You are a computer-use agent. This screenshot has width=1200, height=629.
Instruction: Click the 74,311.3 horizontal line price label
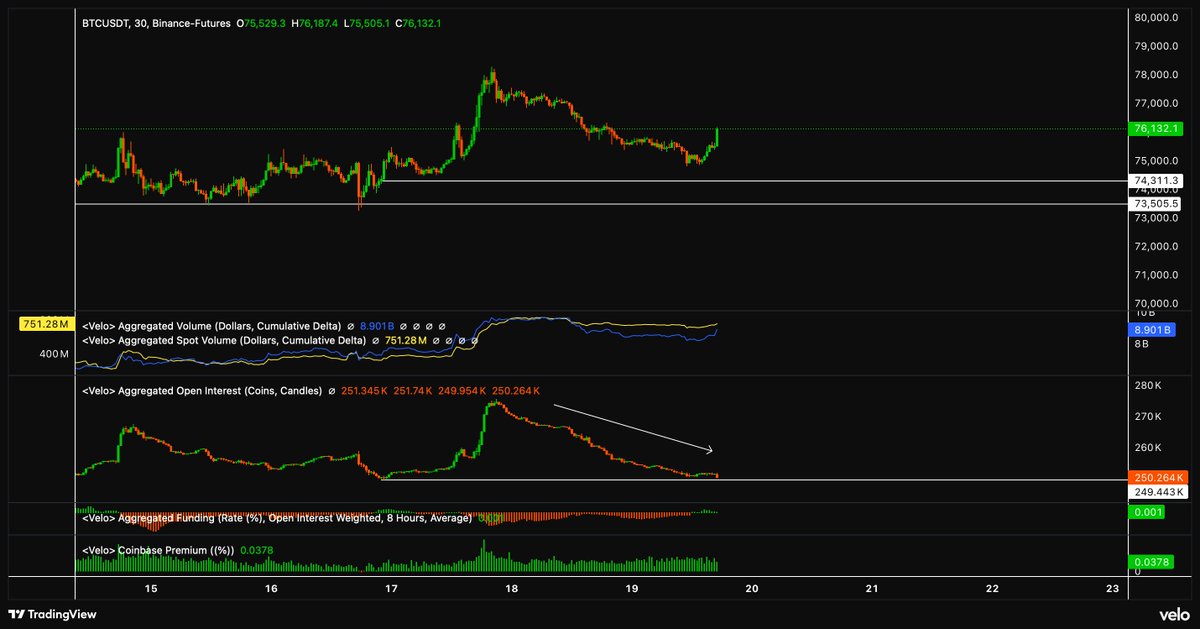point(1156,181)
